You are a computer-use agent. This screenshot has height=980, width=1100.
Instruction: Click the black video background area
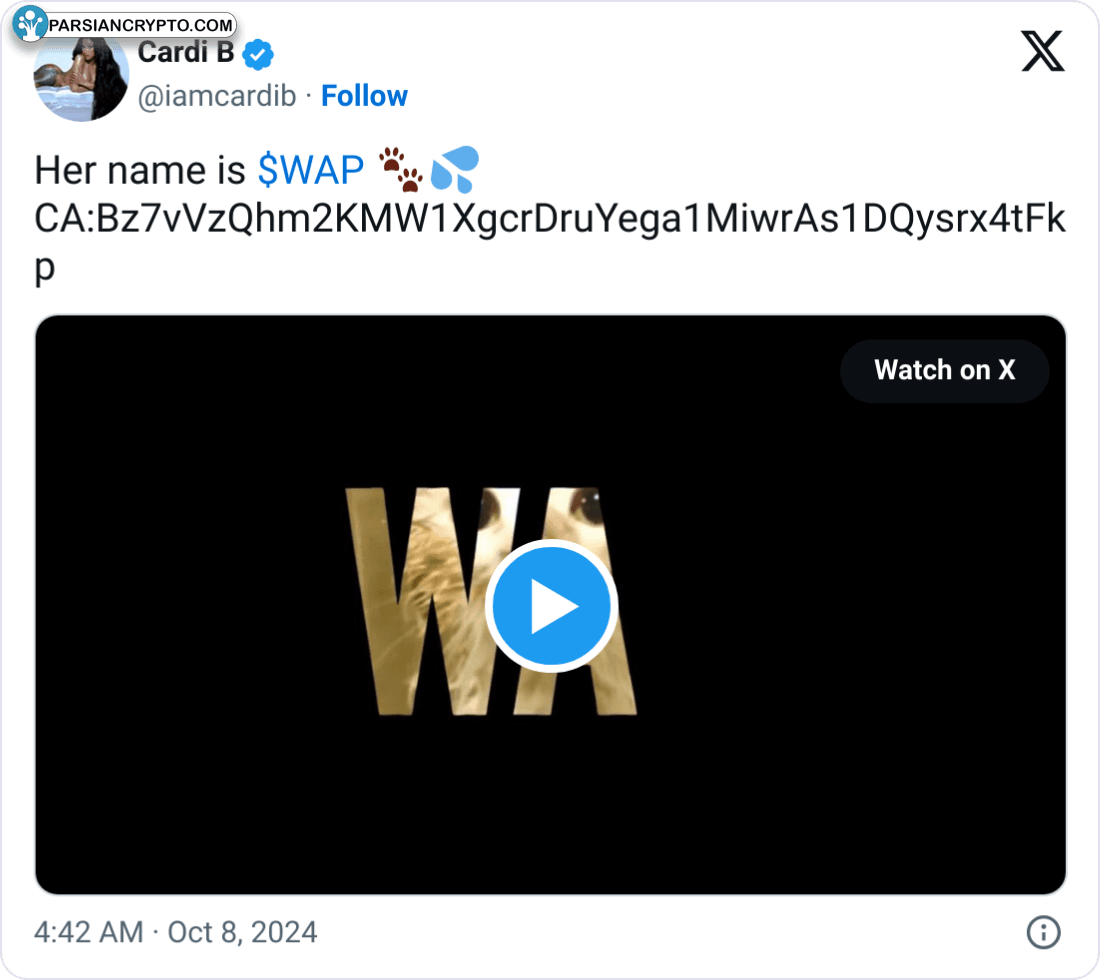842,631
